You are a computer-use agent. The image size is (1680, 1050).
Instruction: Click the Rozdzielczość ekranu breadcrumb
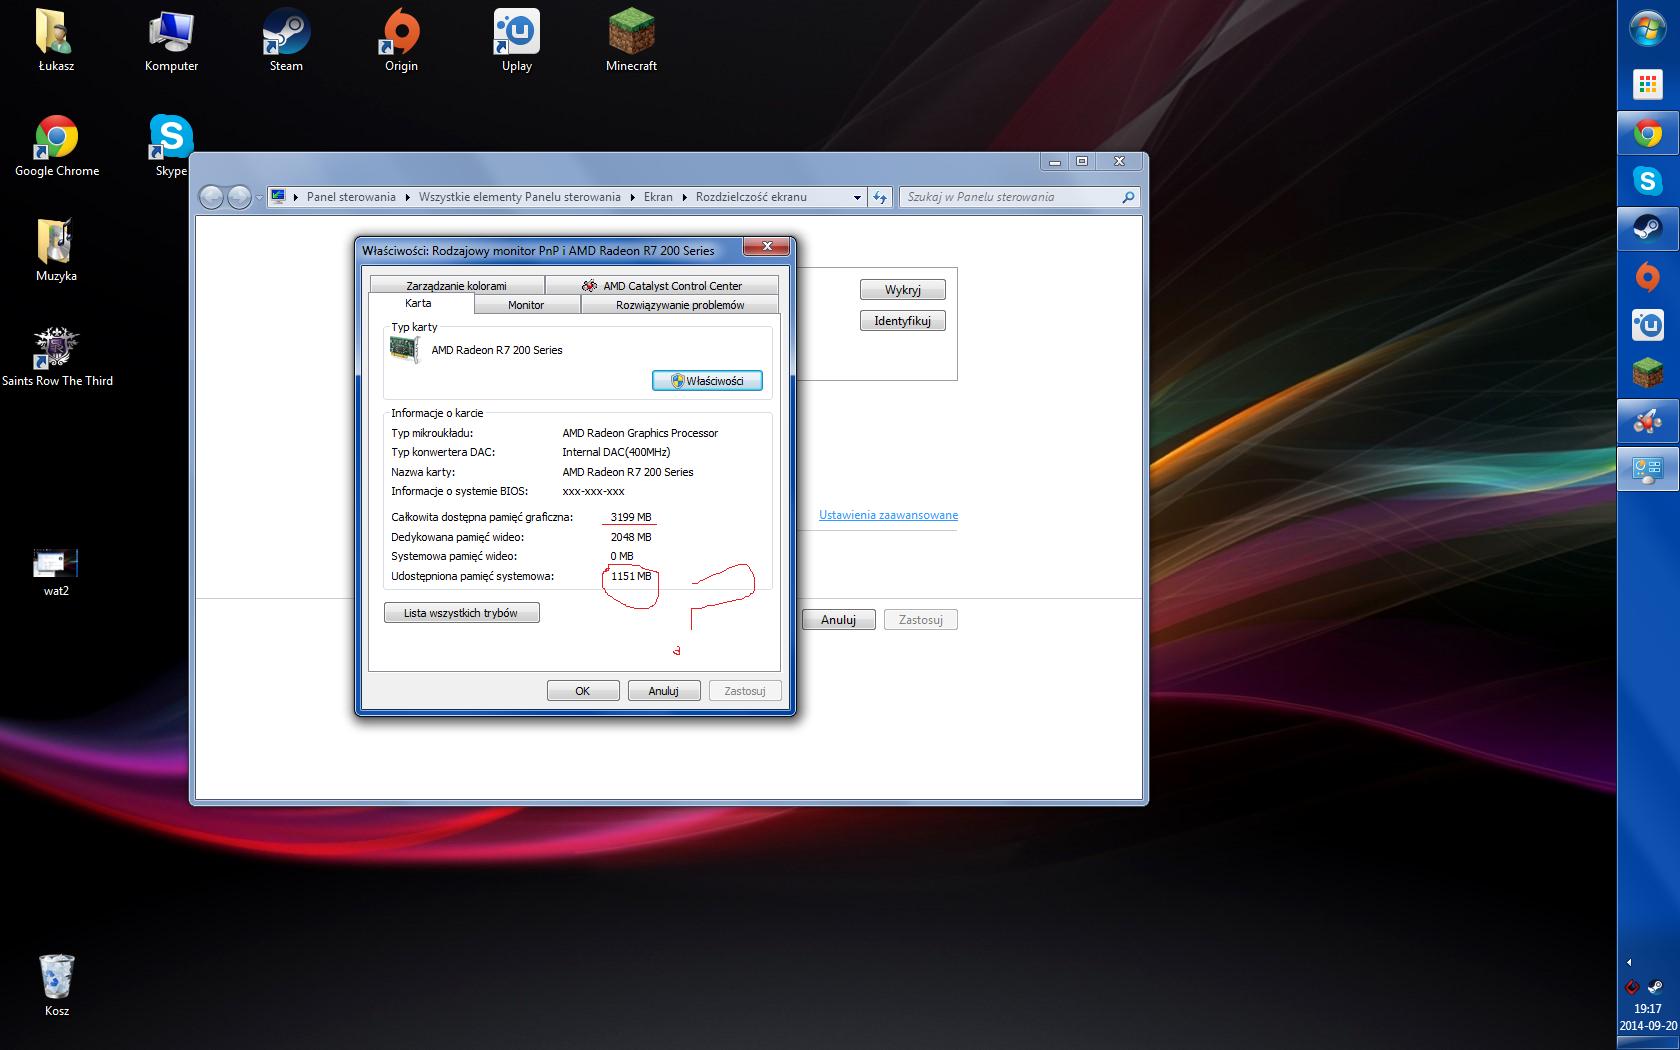pyautogui.click(x=751, y=197)
